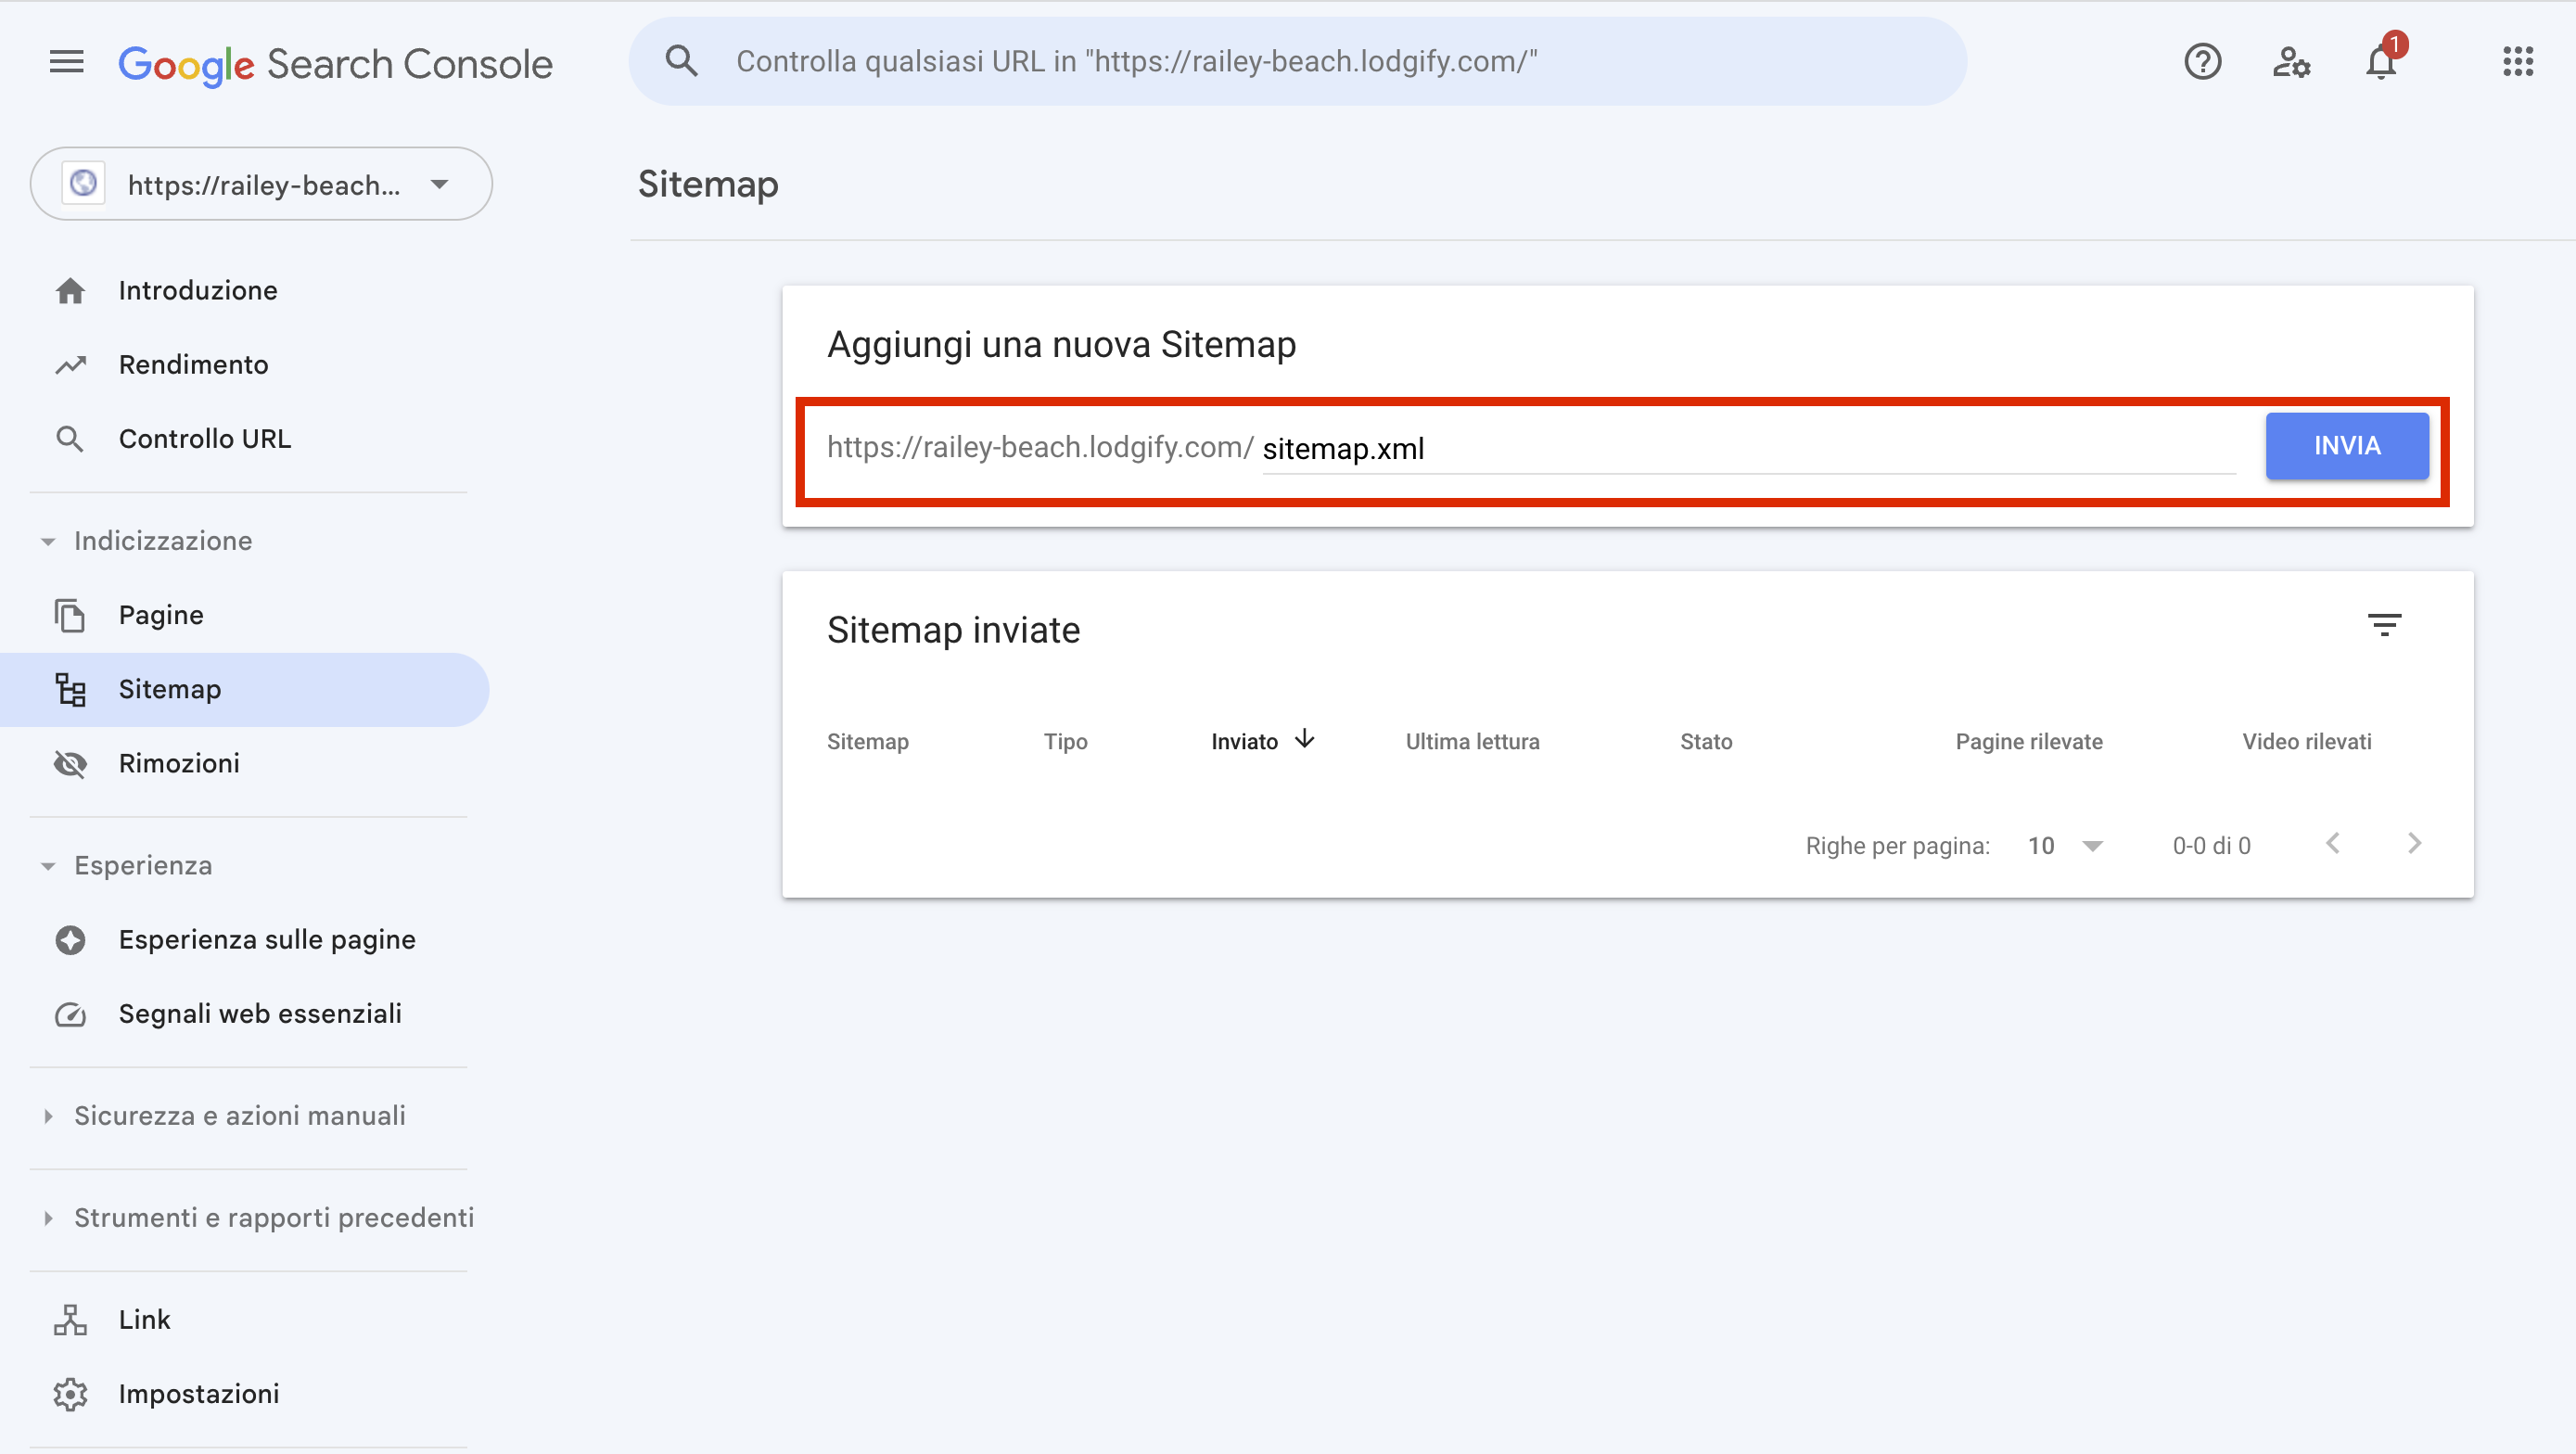The width and height of the screenshot is (2576, 1454).
Task: Open the Google apps grid
Action: [x=2518, y=62]
